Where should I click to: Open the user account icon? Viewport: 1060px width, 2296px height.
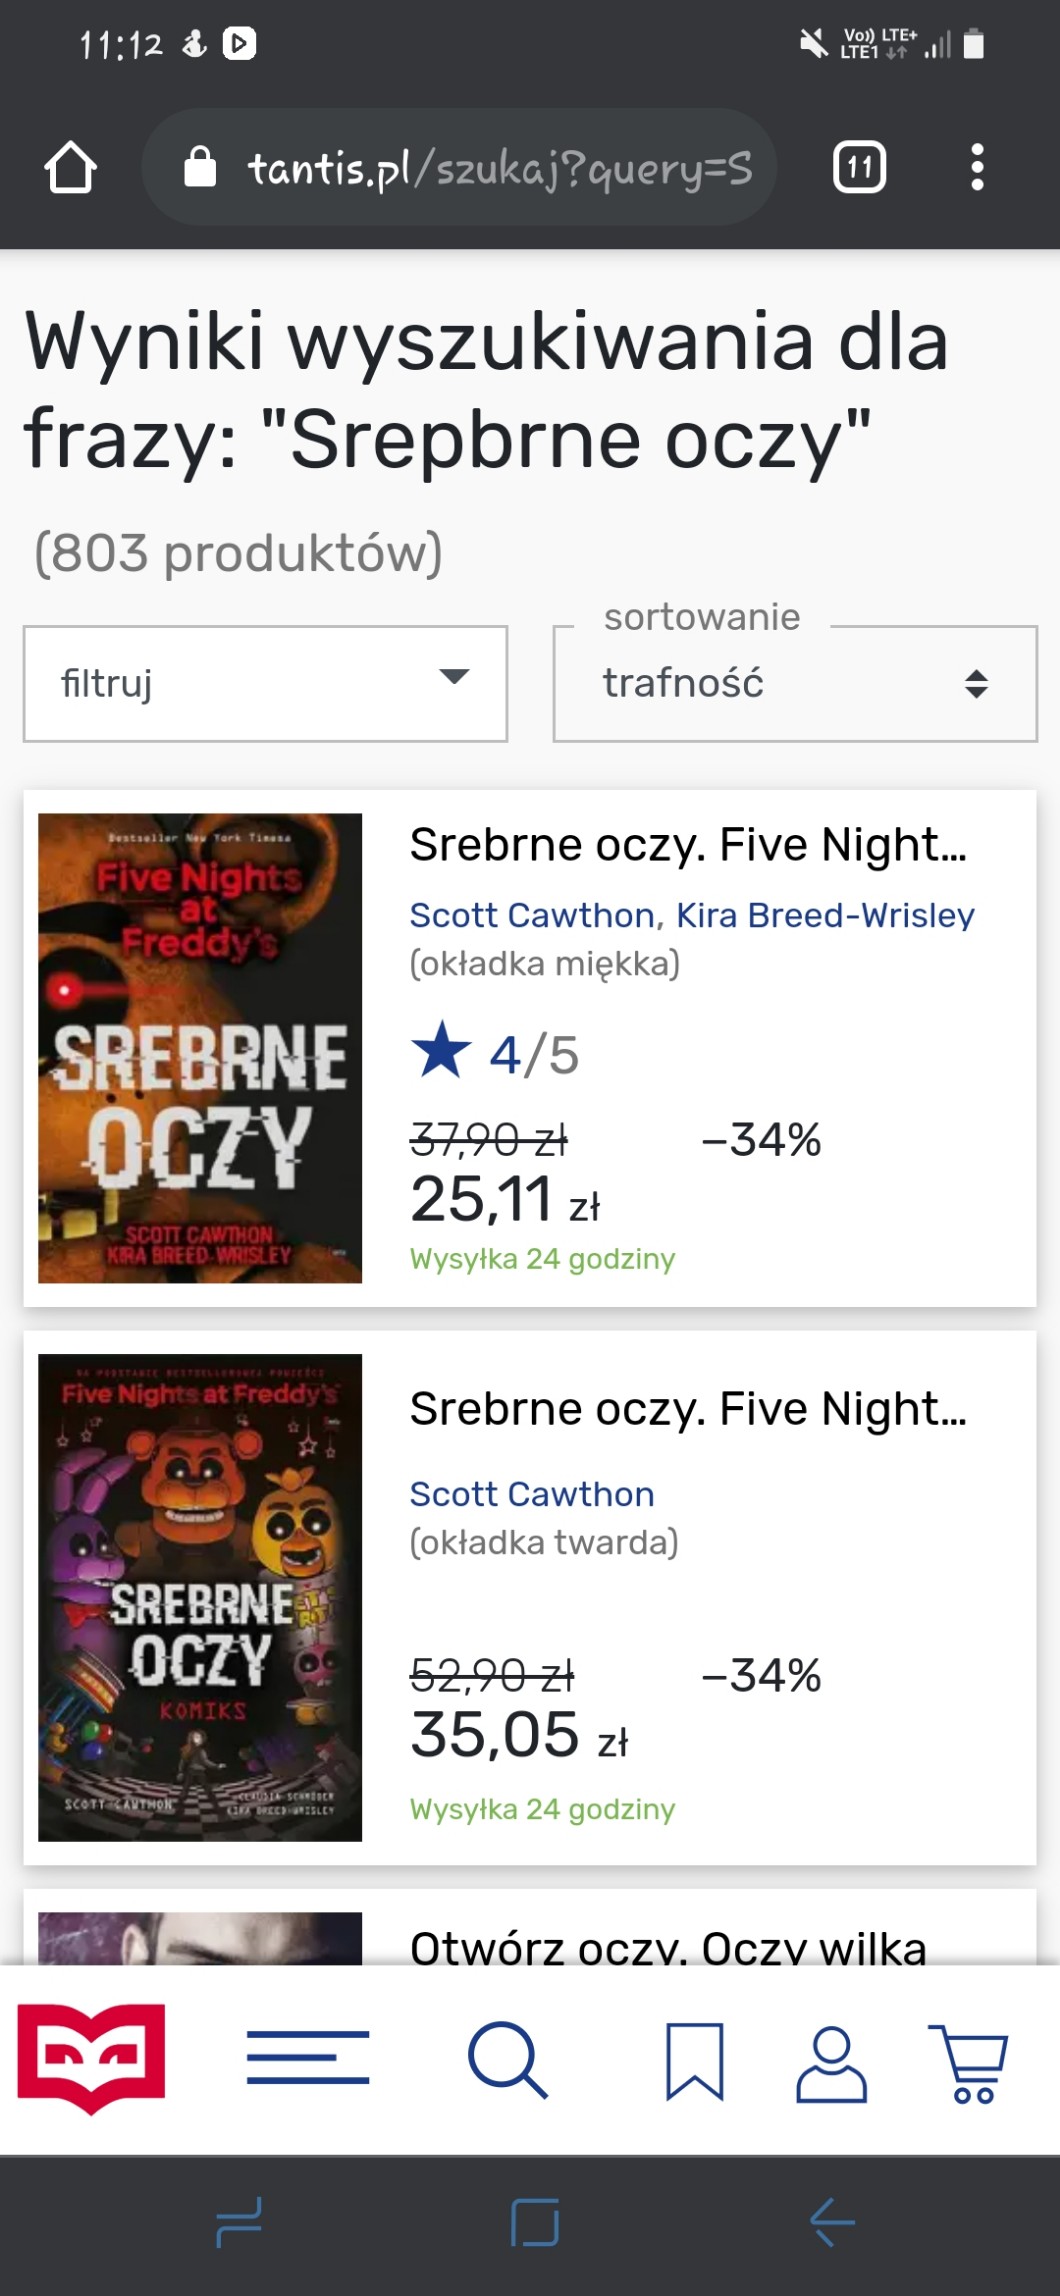(x=831, y=2062)
